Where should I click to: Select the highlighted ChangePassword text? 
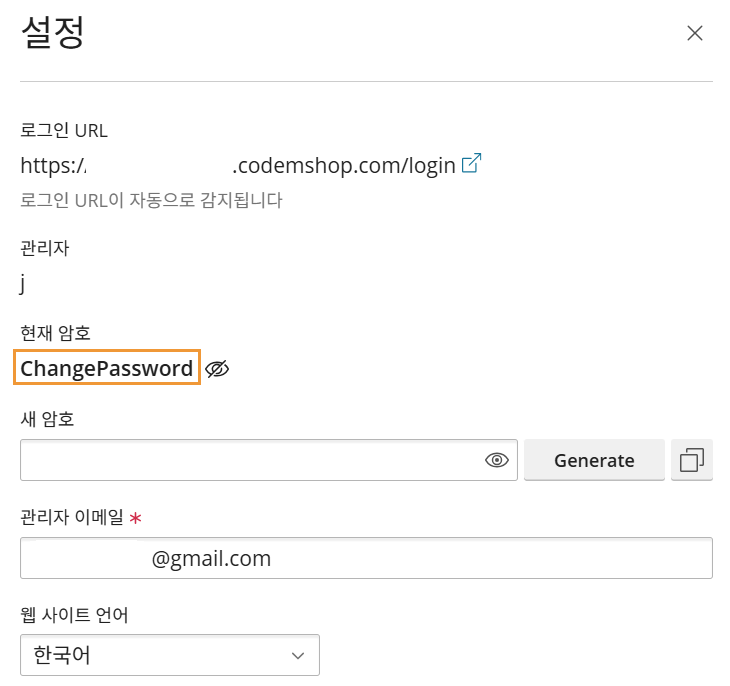tap(107, 369)
